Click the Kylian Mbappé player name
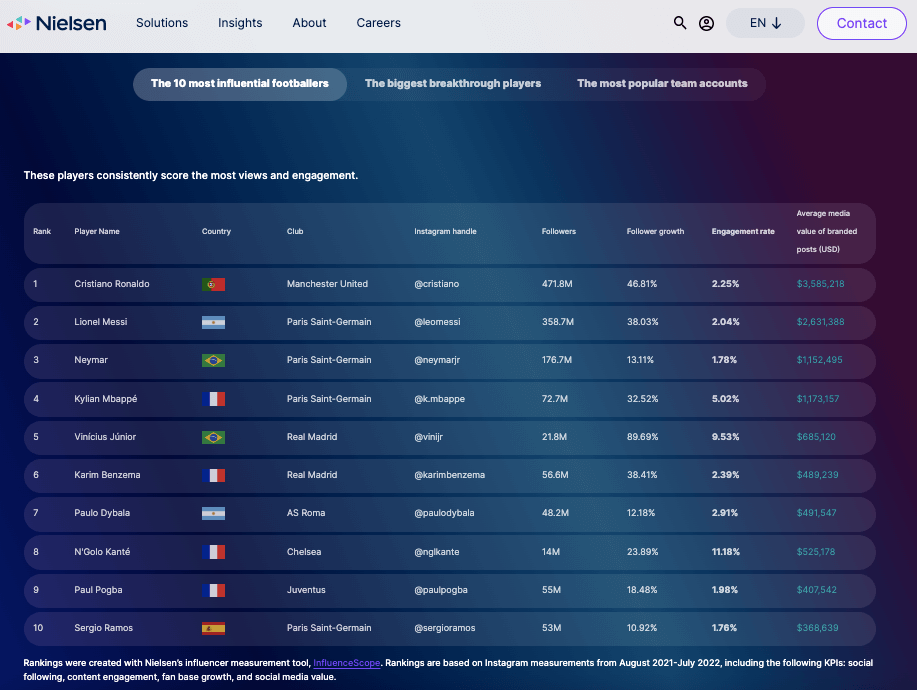Screen dimensions: 917x690 106,399
